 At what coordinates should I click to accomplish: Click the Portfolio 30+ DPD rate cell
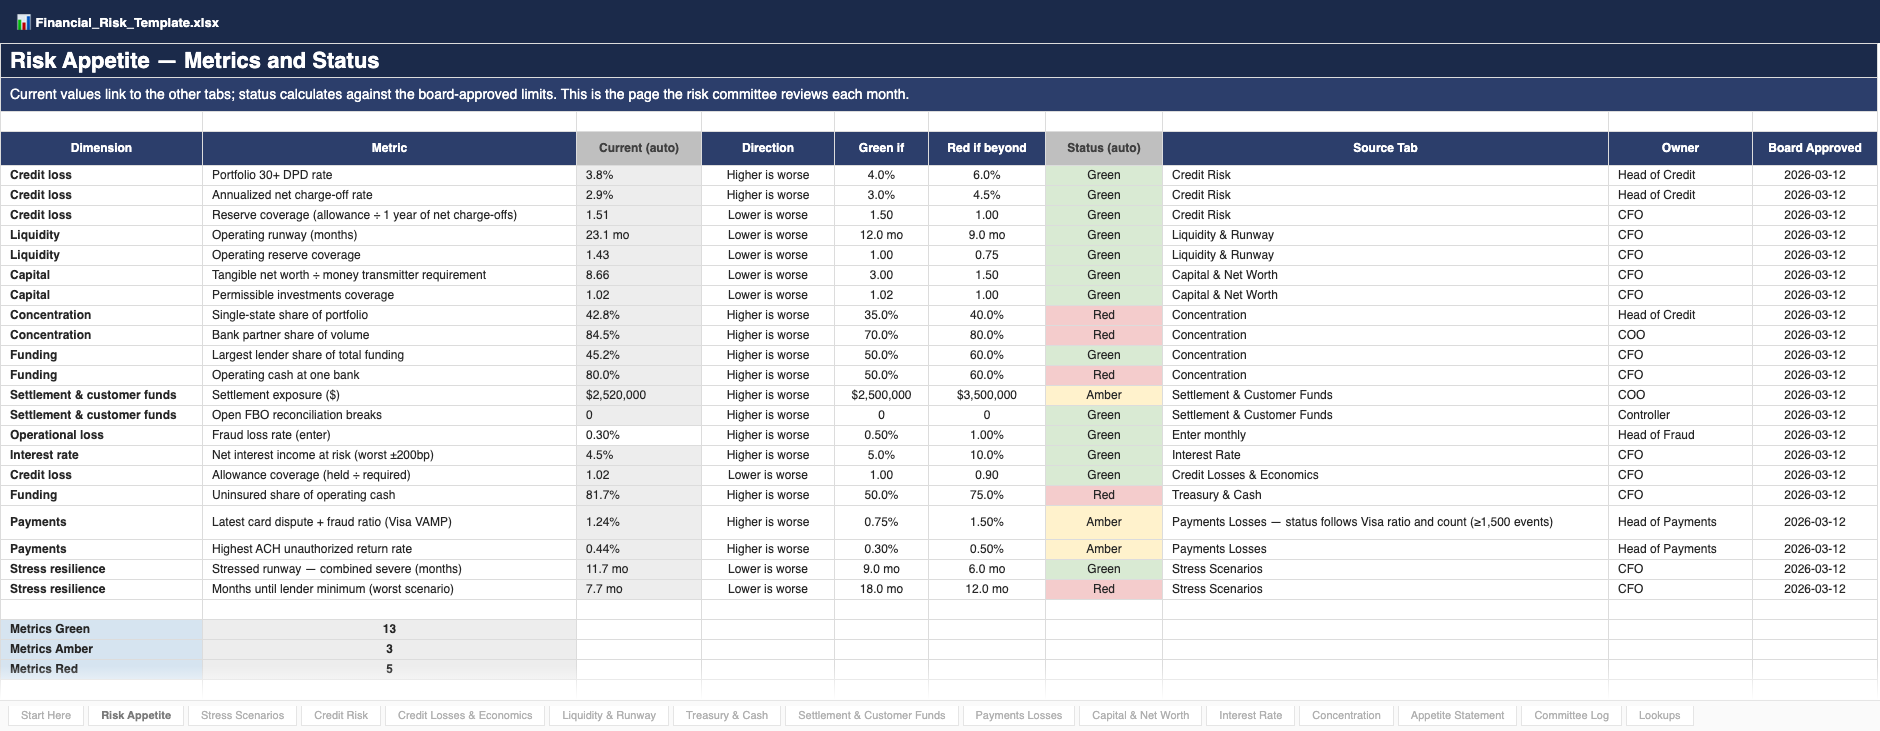[389, 175]
